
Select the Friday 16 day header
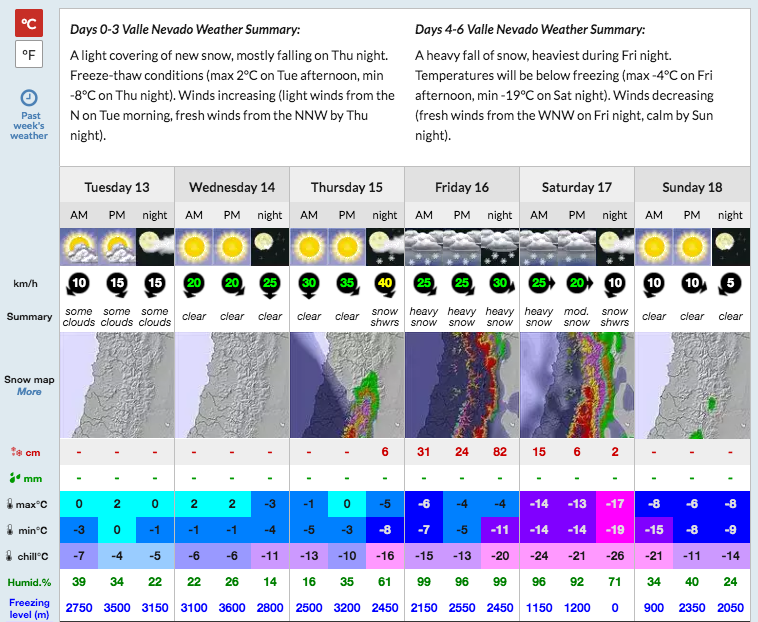pyautogui.click(x=462, y=187)
